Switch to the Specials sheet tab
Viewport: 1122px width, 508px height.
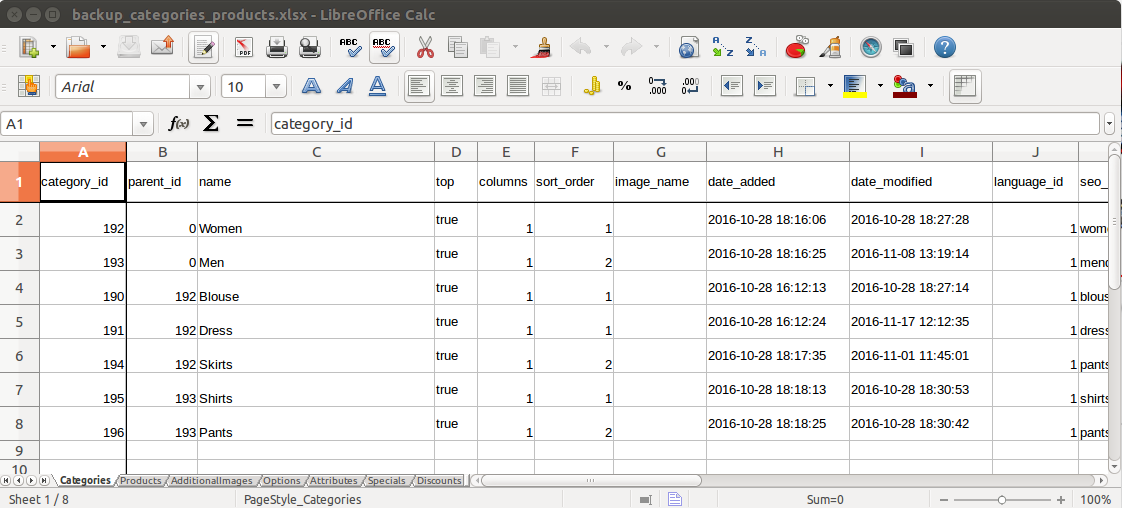386,481
